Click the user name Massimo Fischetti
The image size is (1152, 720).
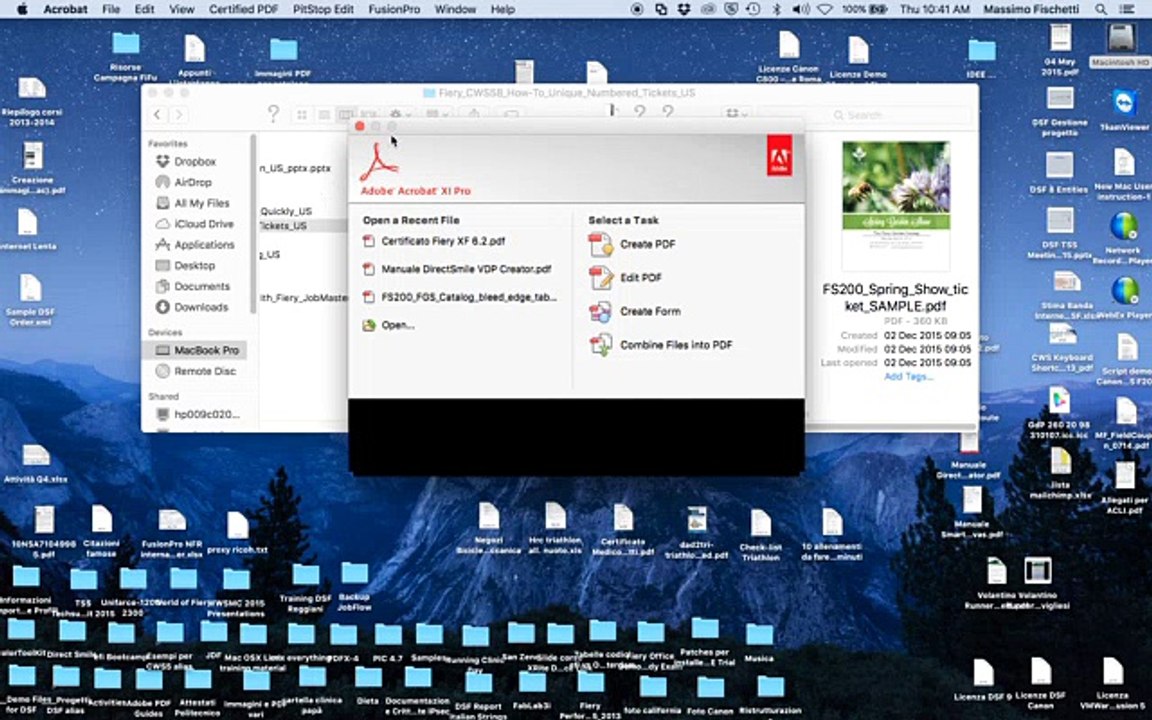1033,10
